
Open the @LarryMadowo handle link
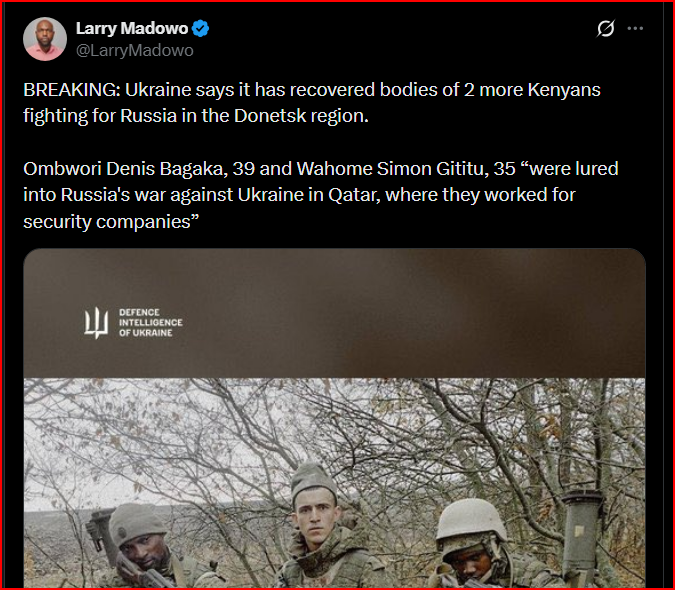coord(135,51)
